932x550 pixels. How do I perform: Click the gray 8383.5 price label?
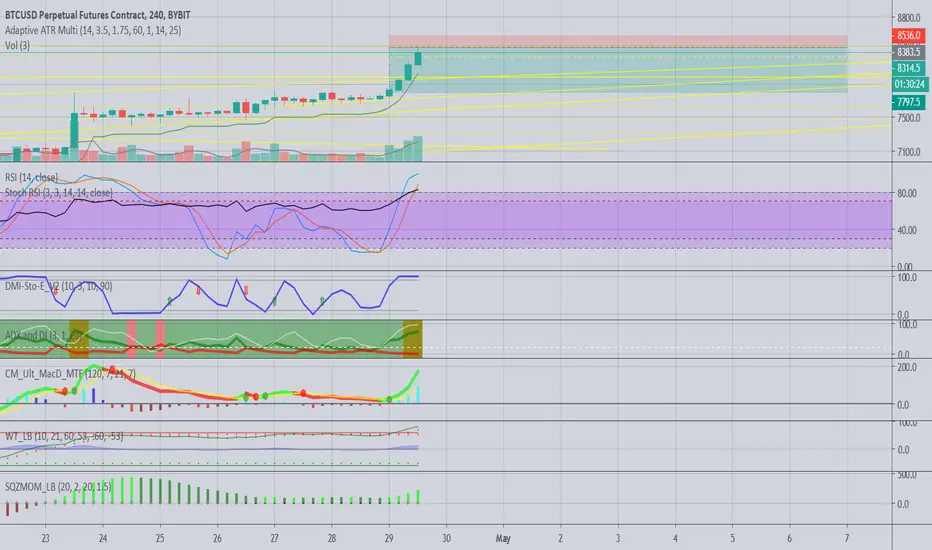pos(908,52)
